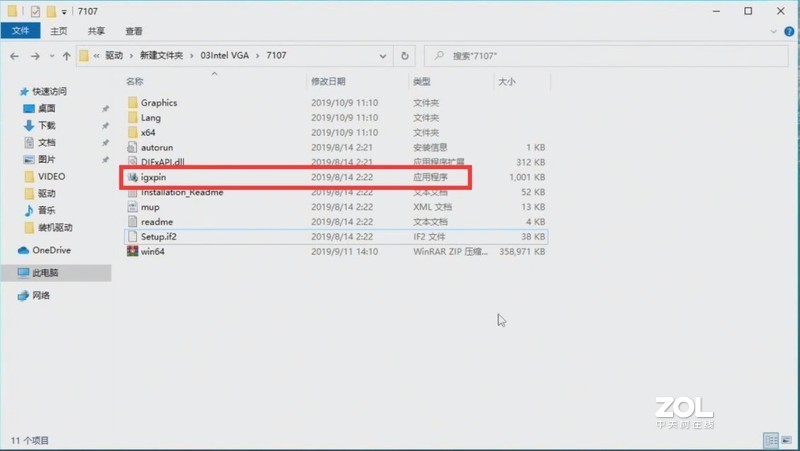Minimize the 7107 Explorer window
This screenshot has width=800, height=451.
click(x=716, y=11)
